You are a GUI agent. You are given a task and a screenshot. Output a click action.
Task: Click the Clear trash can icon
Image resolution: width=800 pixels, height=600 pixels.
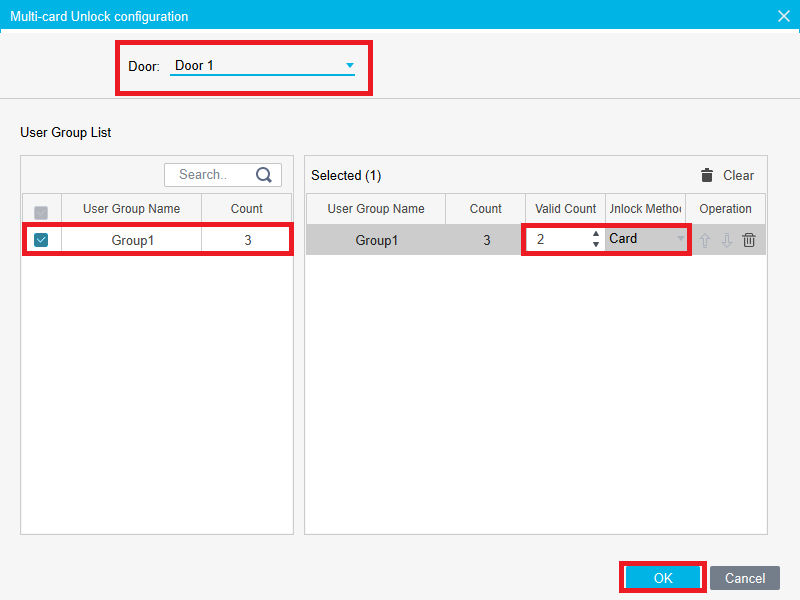pos(707,175)
